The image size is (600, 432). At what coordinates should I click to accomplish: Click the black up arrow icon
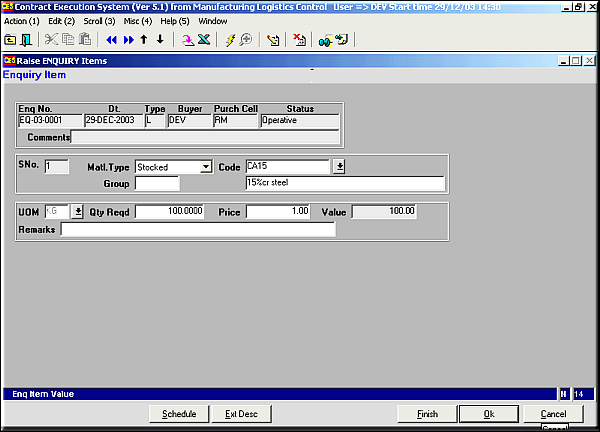coord(144,40)
